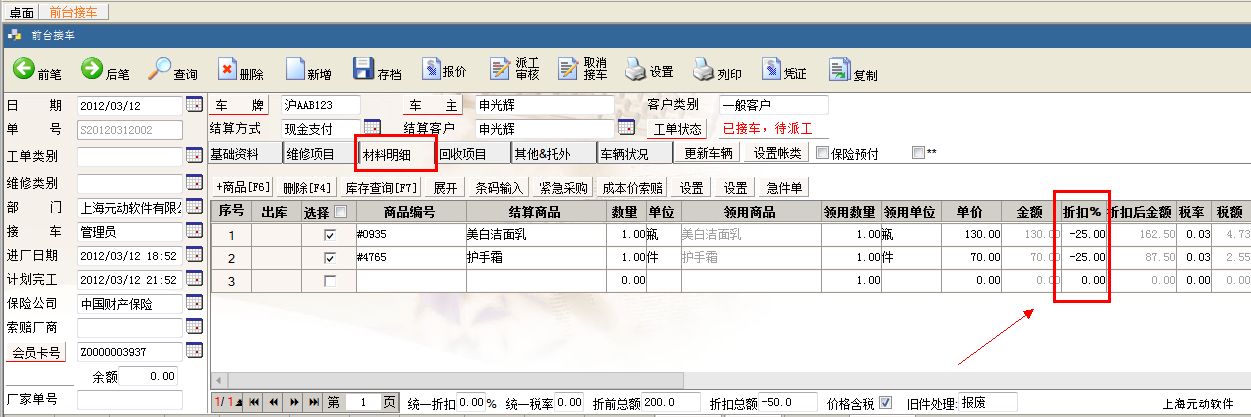The width and height of the screenshot is (1251, 417).
Task: Click the 列印 printer icon
Action: [704, 70]
